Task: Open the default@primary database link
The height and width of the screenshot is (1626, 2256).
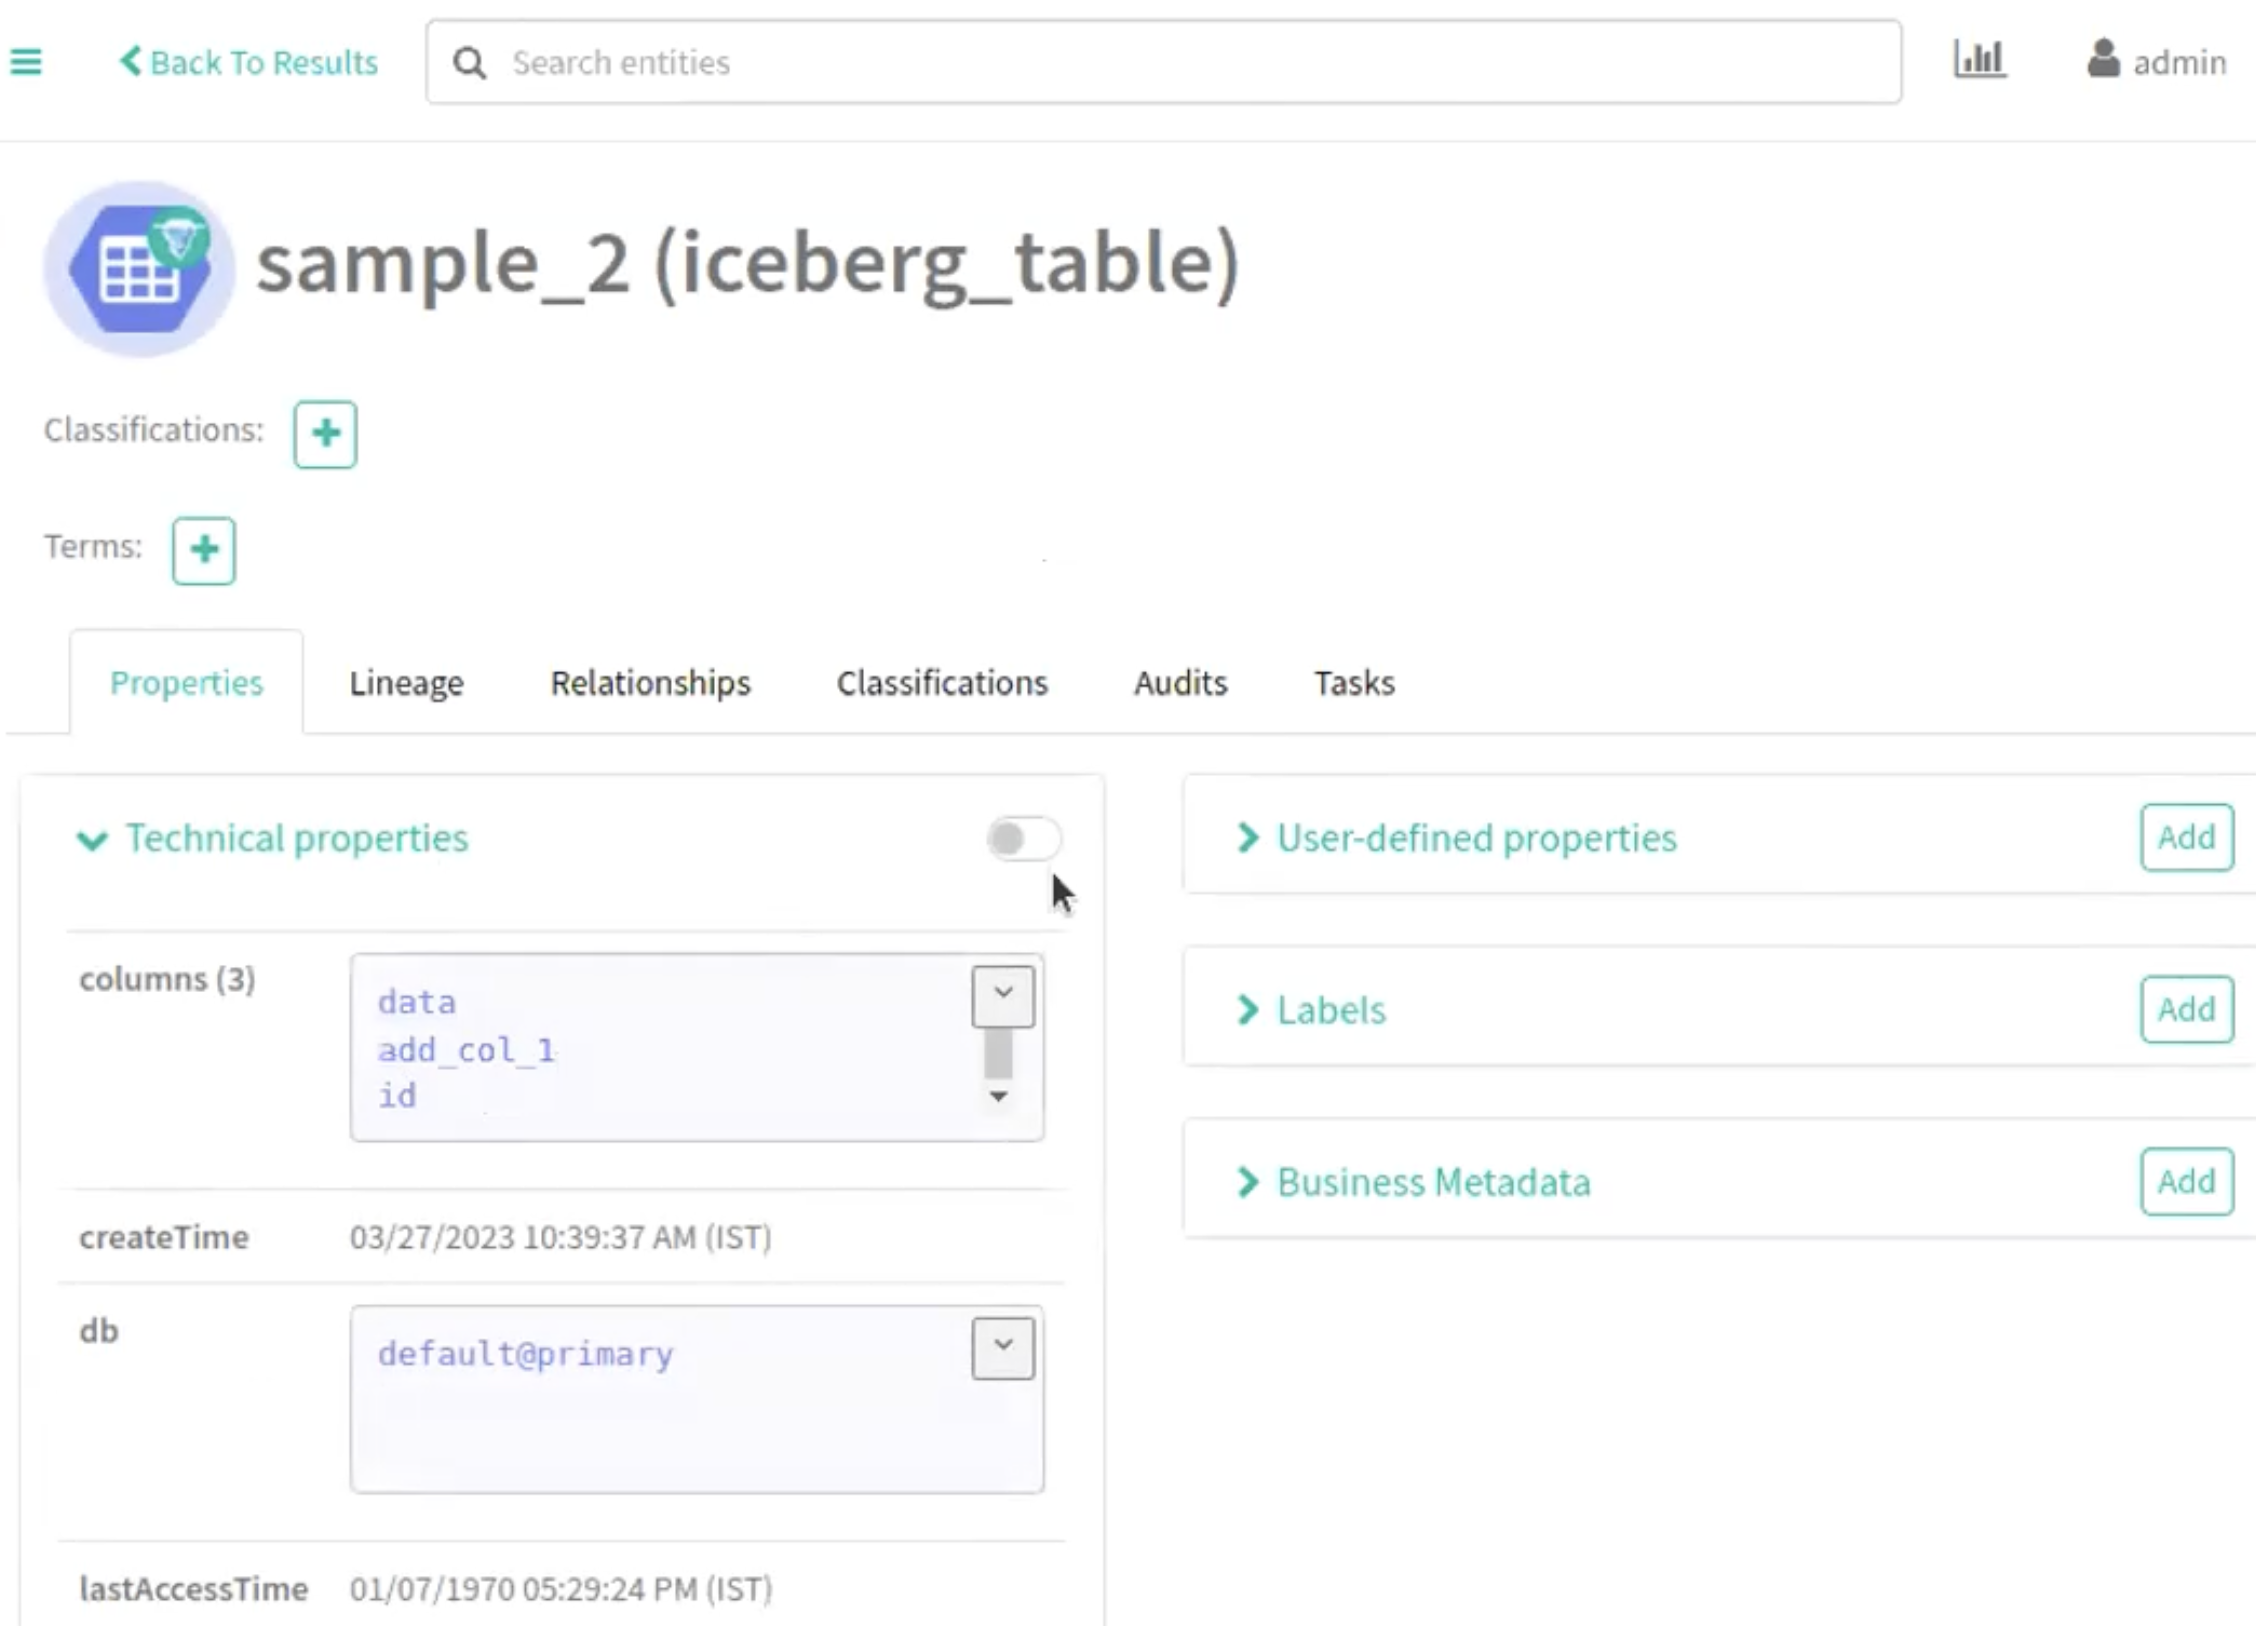Action: 525,1354
